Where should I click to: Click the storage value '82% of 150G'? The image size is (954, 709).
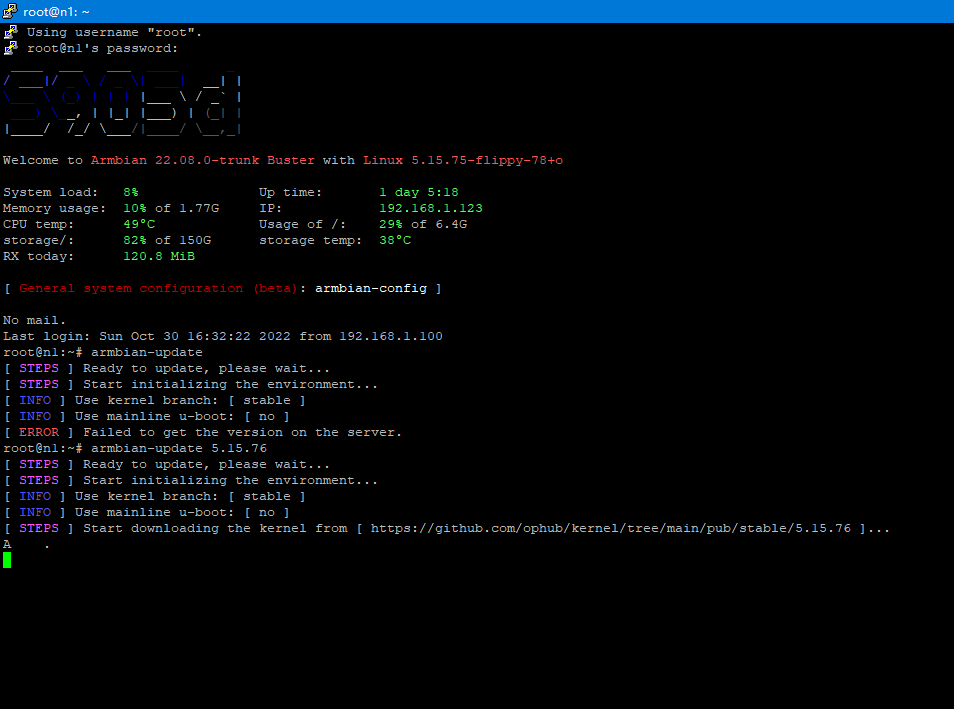[167, 240]
